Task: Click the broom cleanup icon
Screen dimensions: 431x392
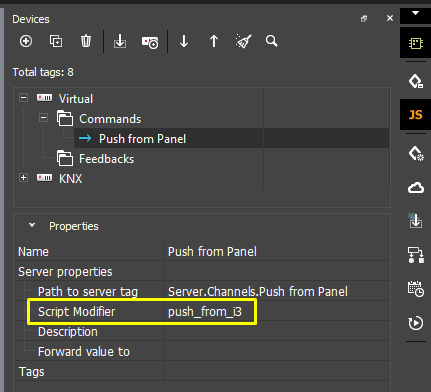Action: tap(244, 41)
